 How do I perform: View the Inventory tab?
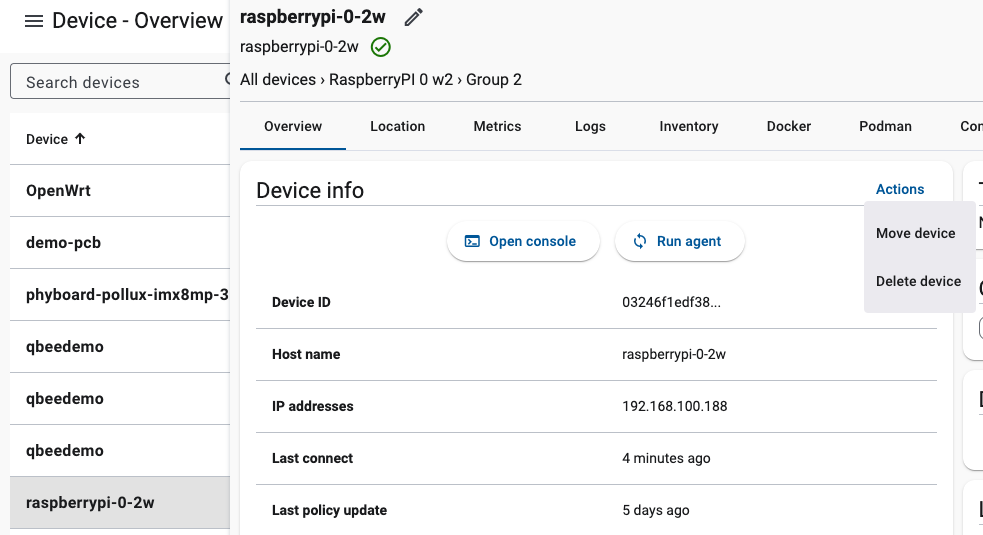pyautogui.click(x=688, y=126)
